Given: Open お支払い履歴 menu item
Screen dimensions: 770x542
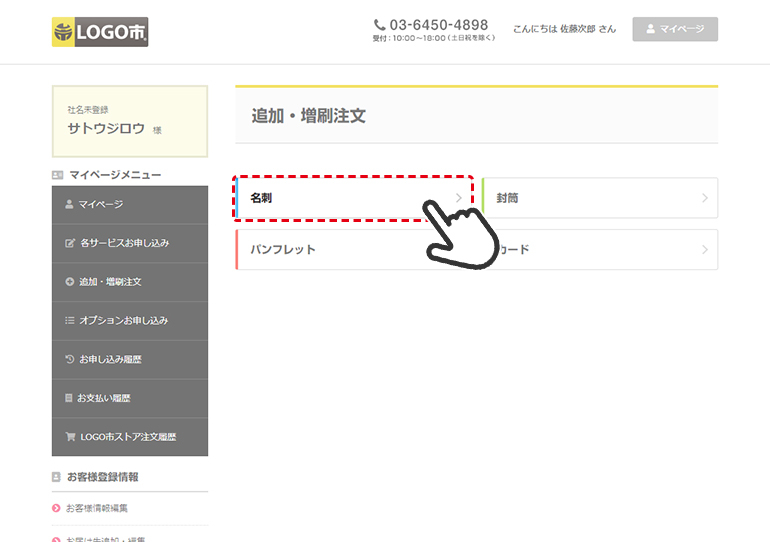Looking at the screenshot, I should [x=130, y=398].
